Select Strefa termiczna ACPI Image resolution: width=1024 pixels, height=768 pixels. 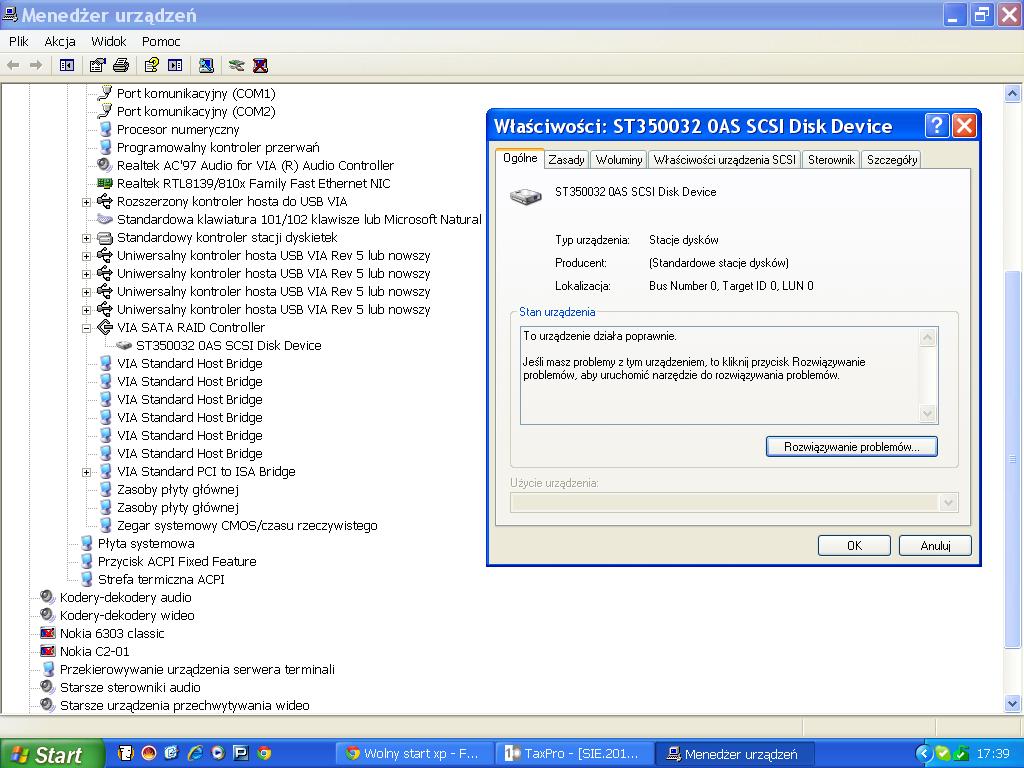click(x=161, y=579)
